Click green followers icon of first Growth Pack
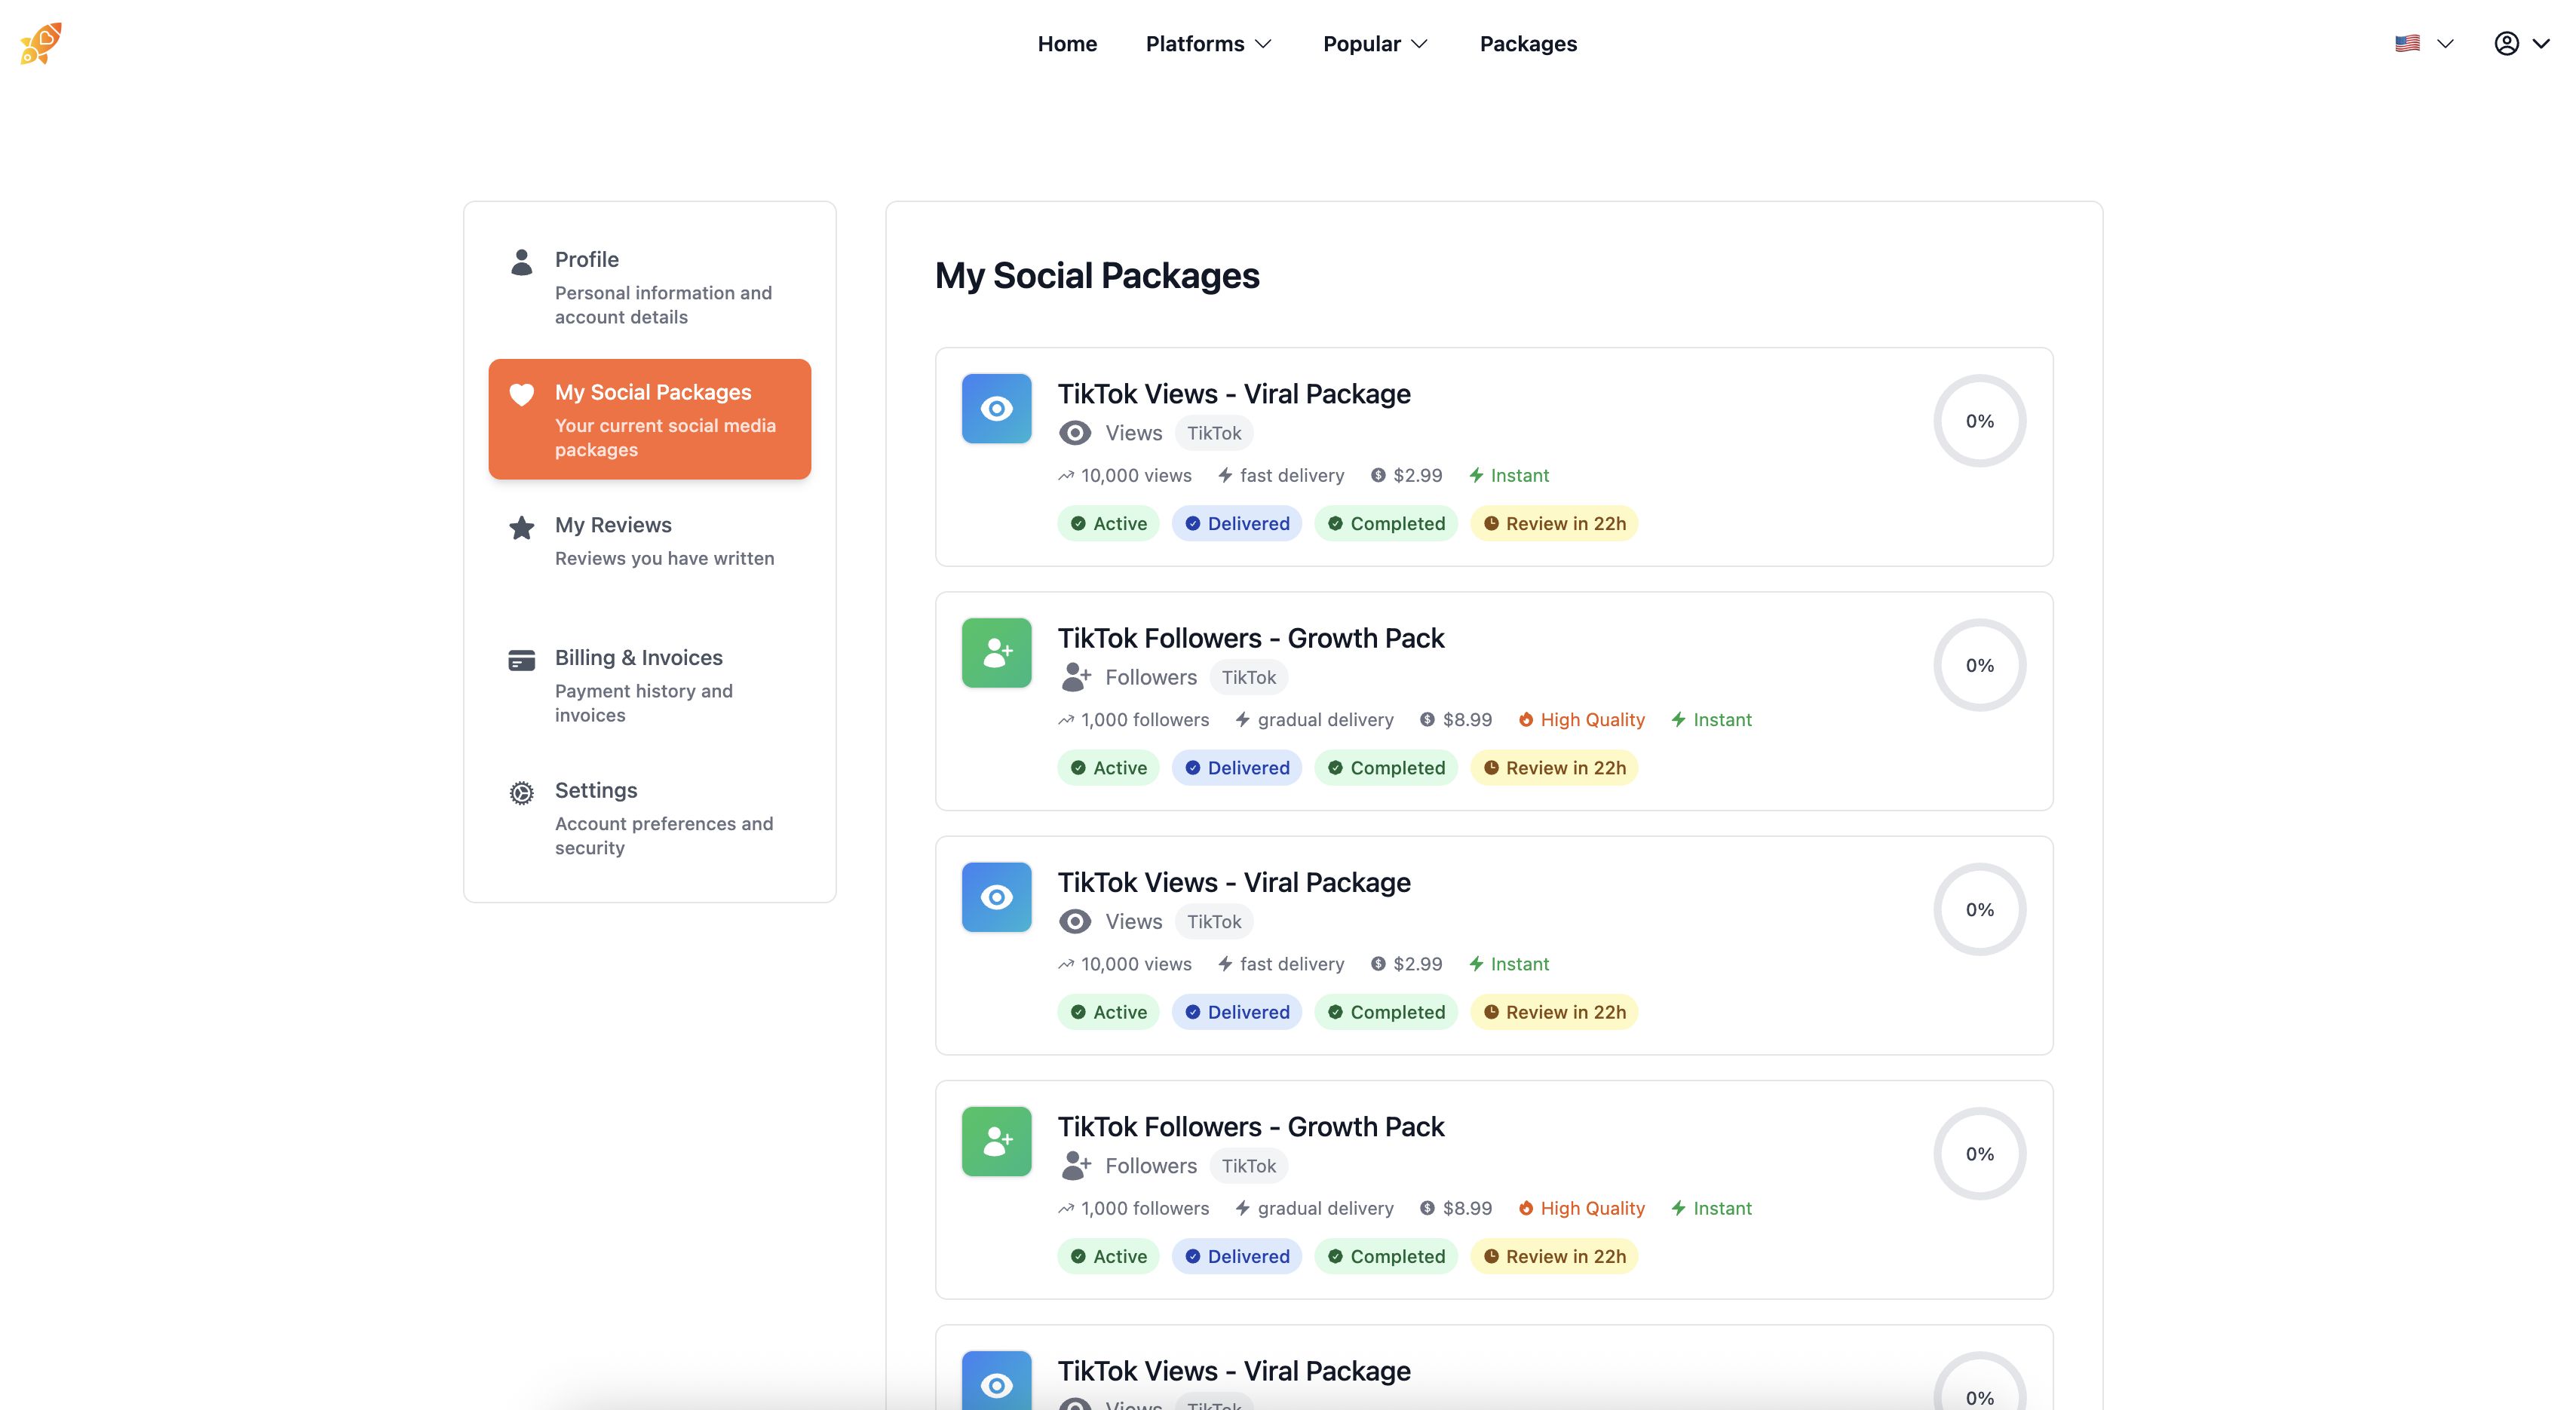Viewport: 2576px width, 1410px height. pyautogui.click(x=996, y=653)
